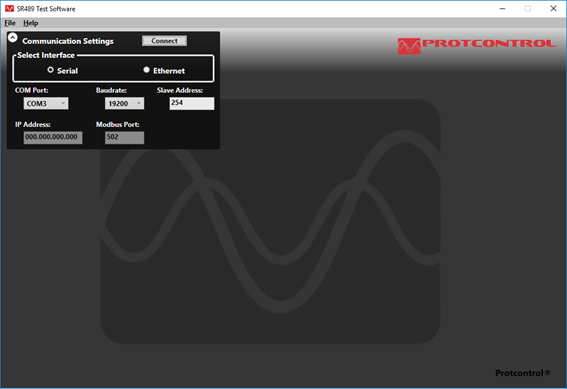Click the Select Interface group label
The height and width of the screenshot is (389, 567).
46,55
